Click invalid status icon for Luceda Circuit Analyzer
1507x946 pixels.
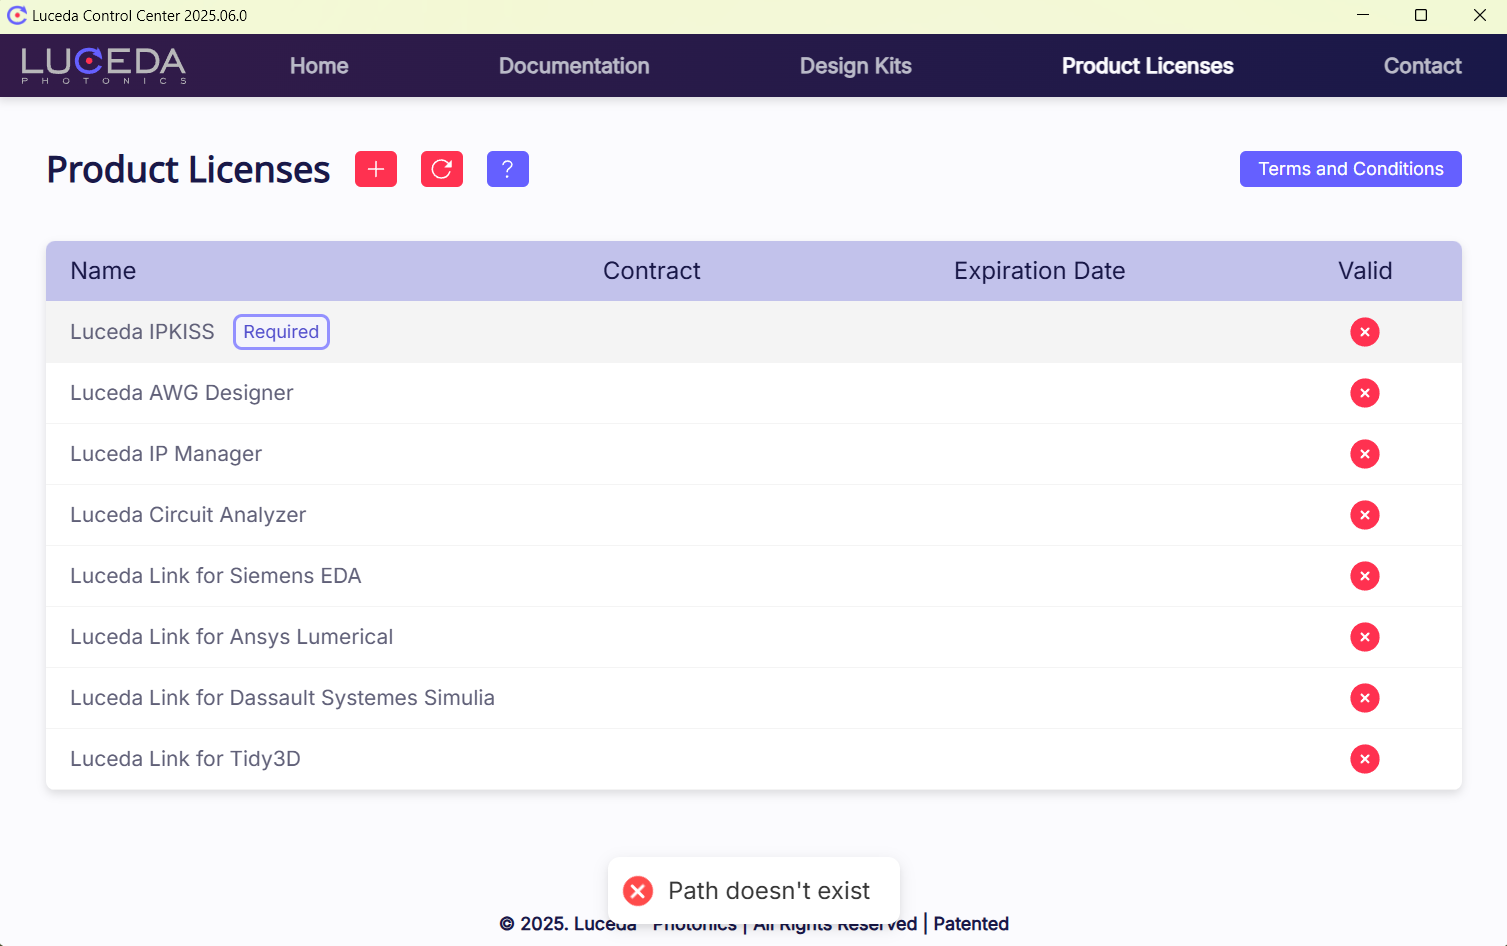coord(1365,515)
